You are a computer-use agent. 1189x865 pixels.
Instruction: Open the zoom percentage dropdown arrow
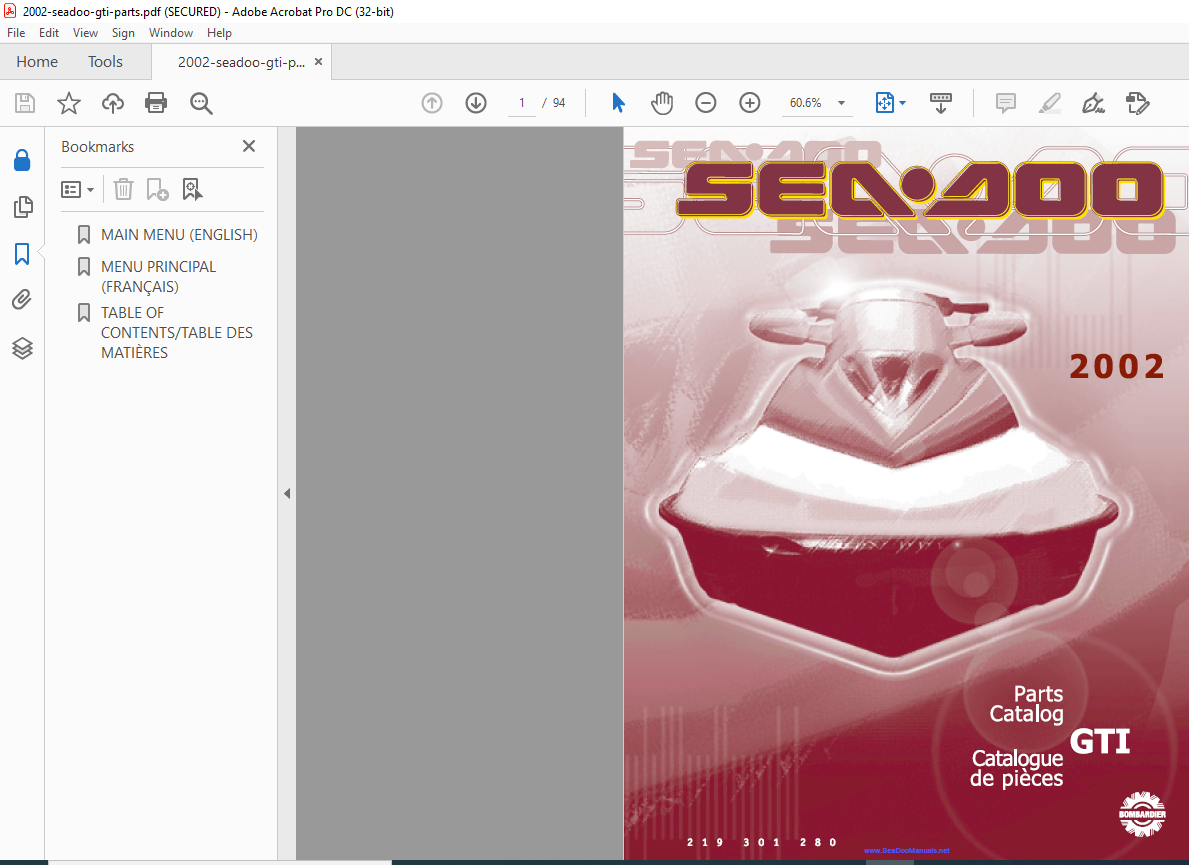coord(841,103)
